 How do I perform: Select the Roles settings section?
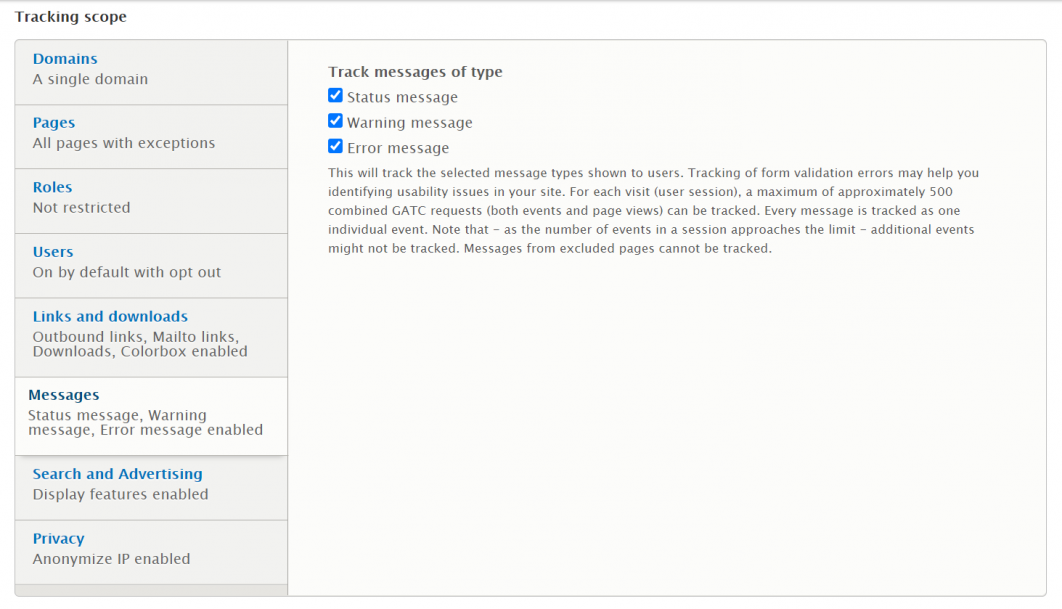click(52, 186)
